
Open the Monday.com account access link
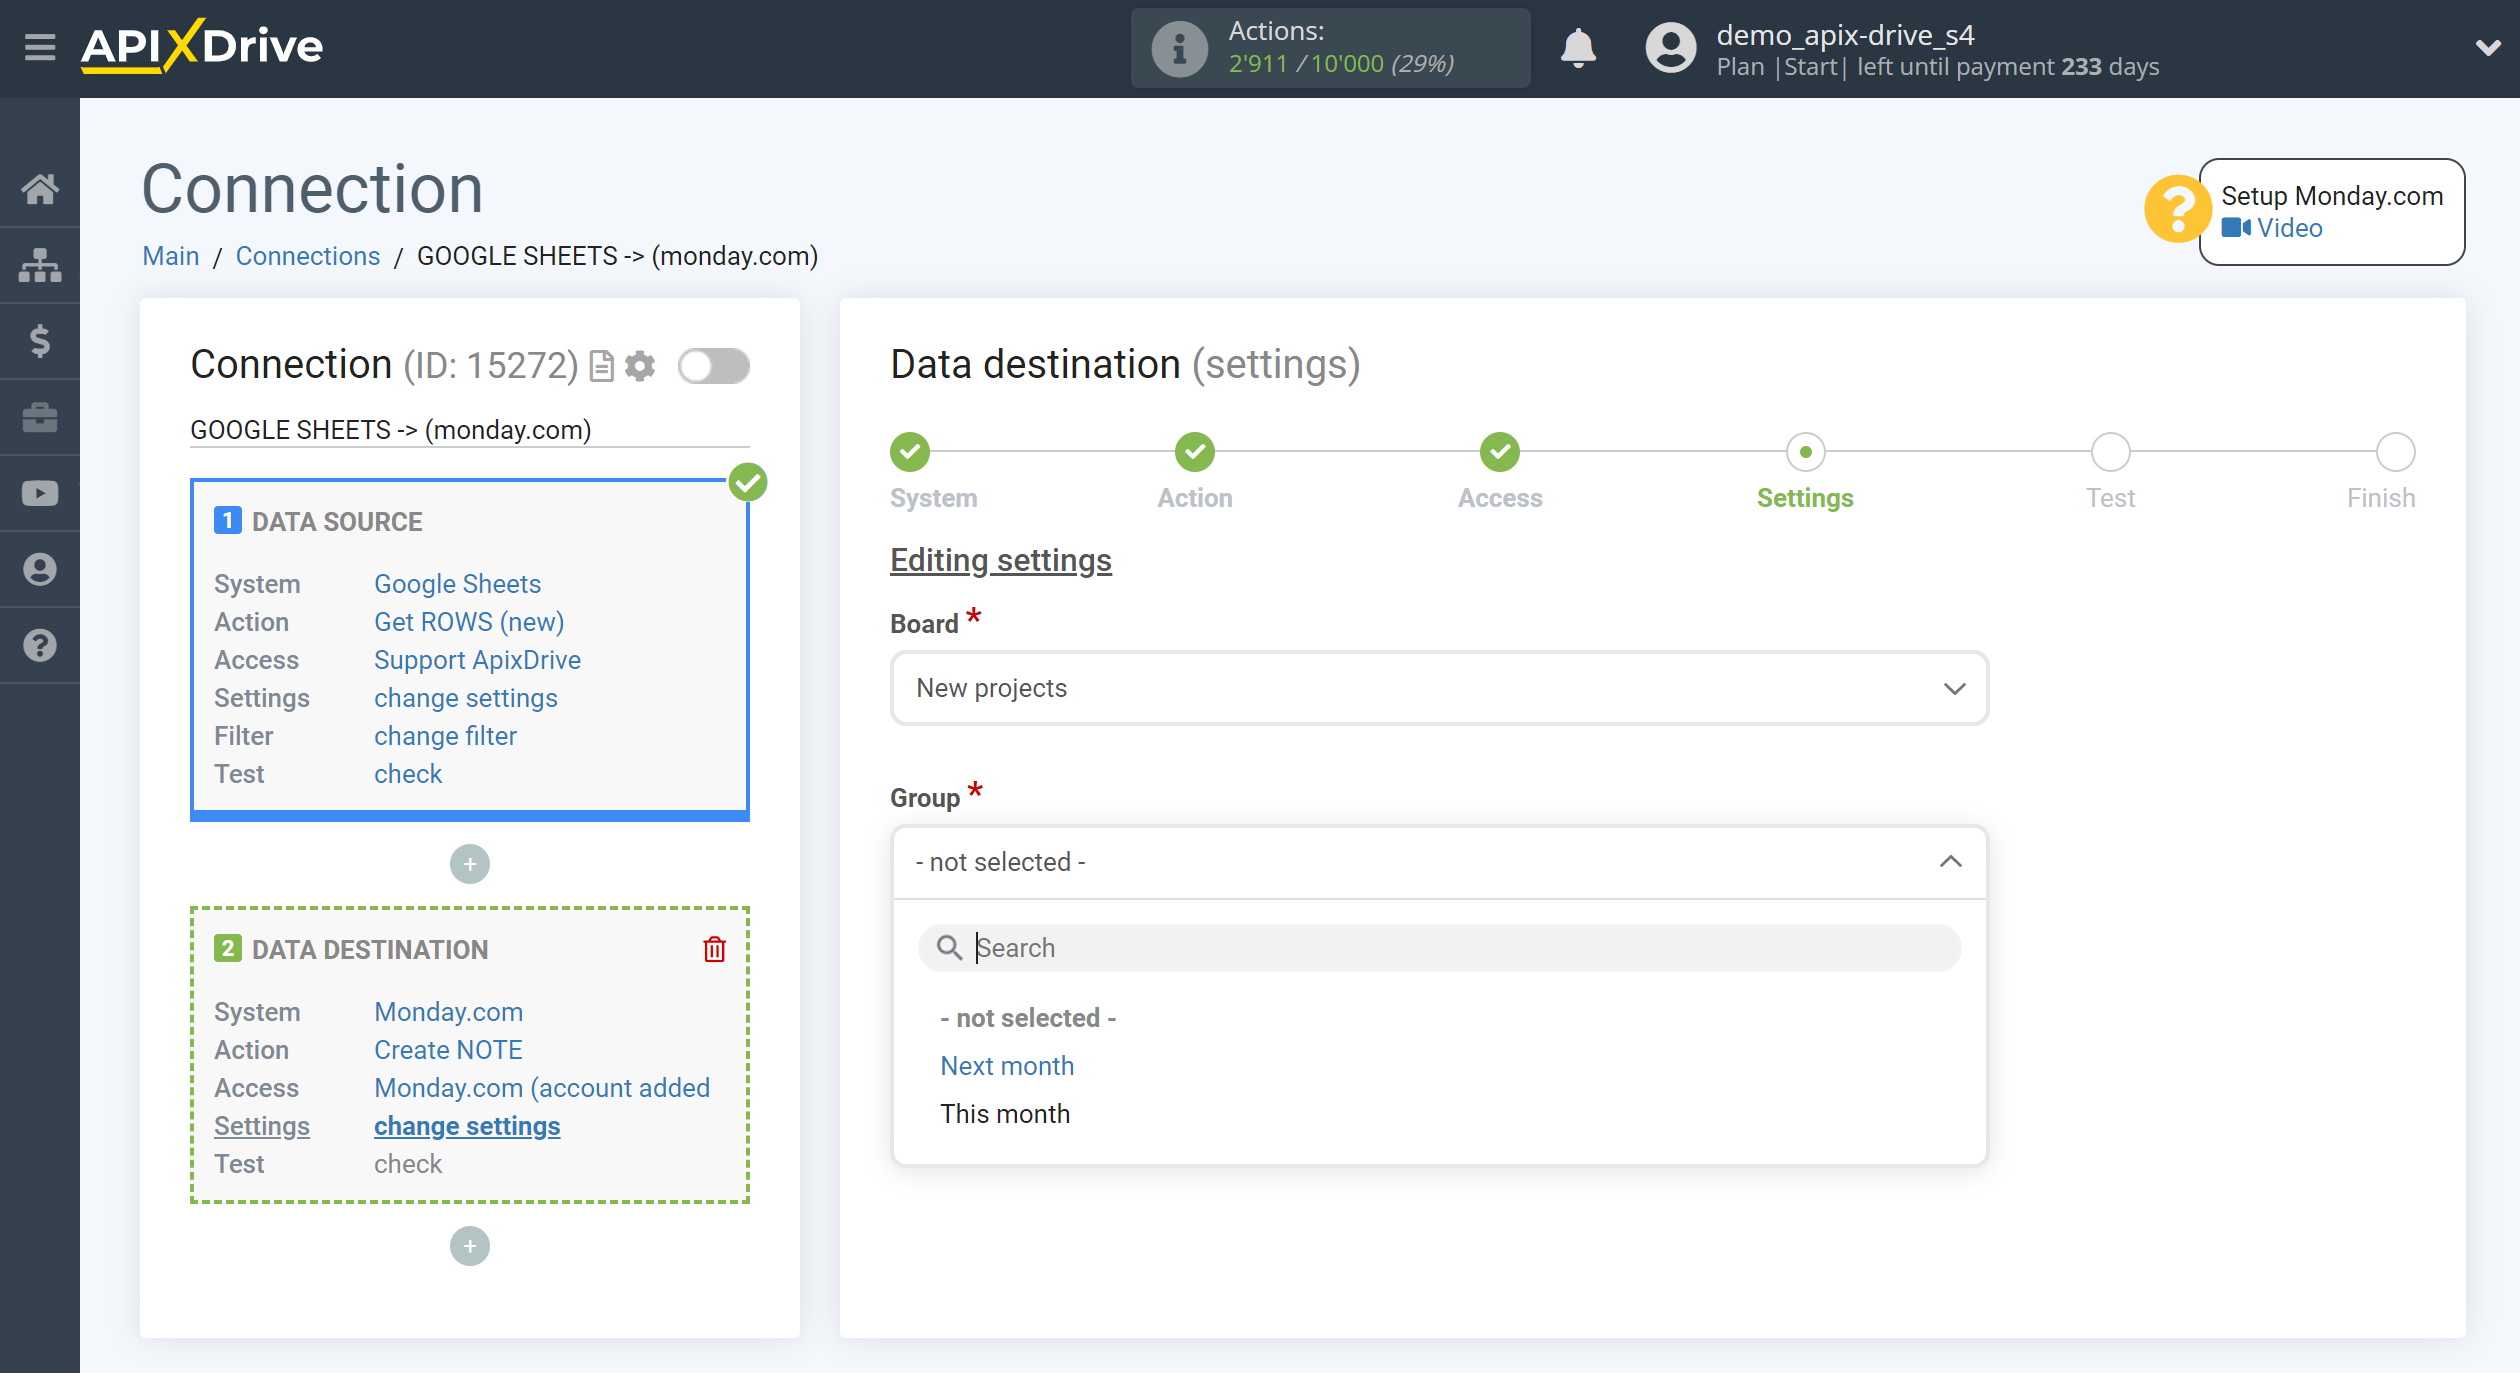coord(542,1088)
